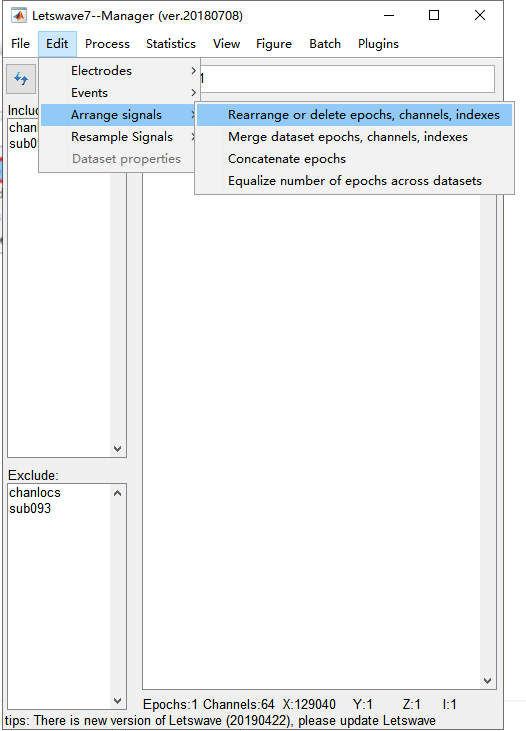
Task: Click the Include list scroll-down arrow
Action: (x=118, y=448)
